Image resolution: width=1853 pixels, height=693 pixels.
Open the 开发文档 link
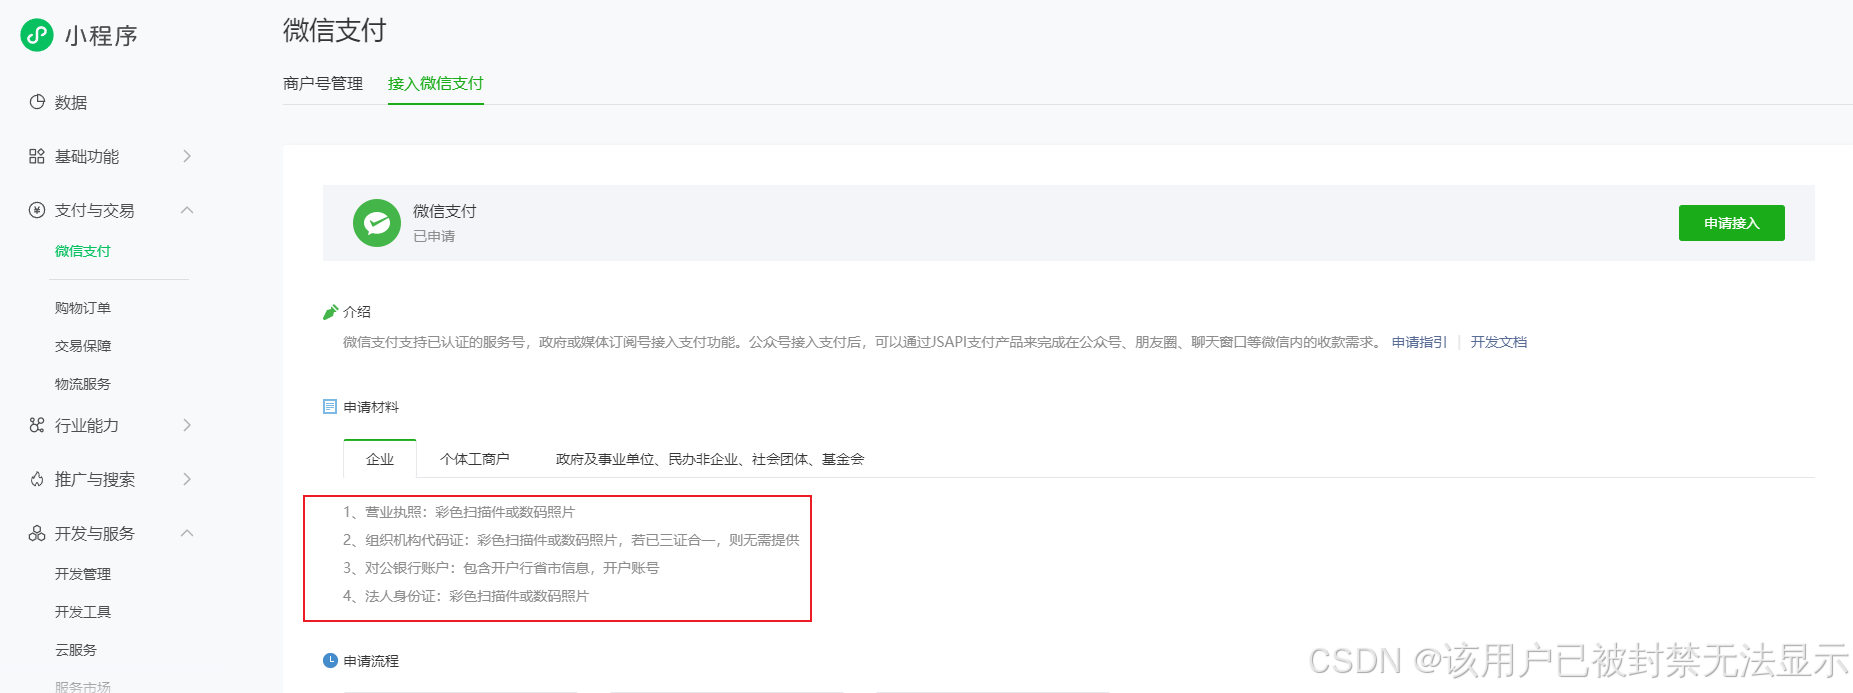click(x=1499, y=342)
